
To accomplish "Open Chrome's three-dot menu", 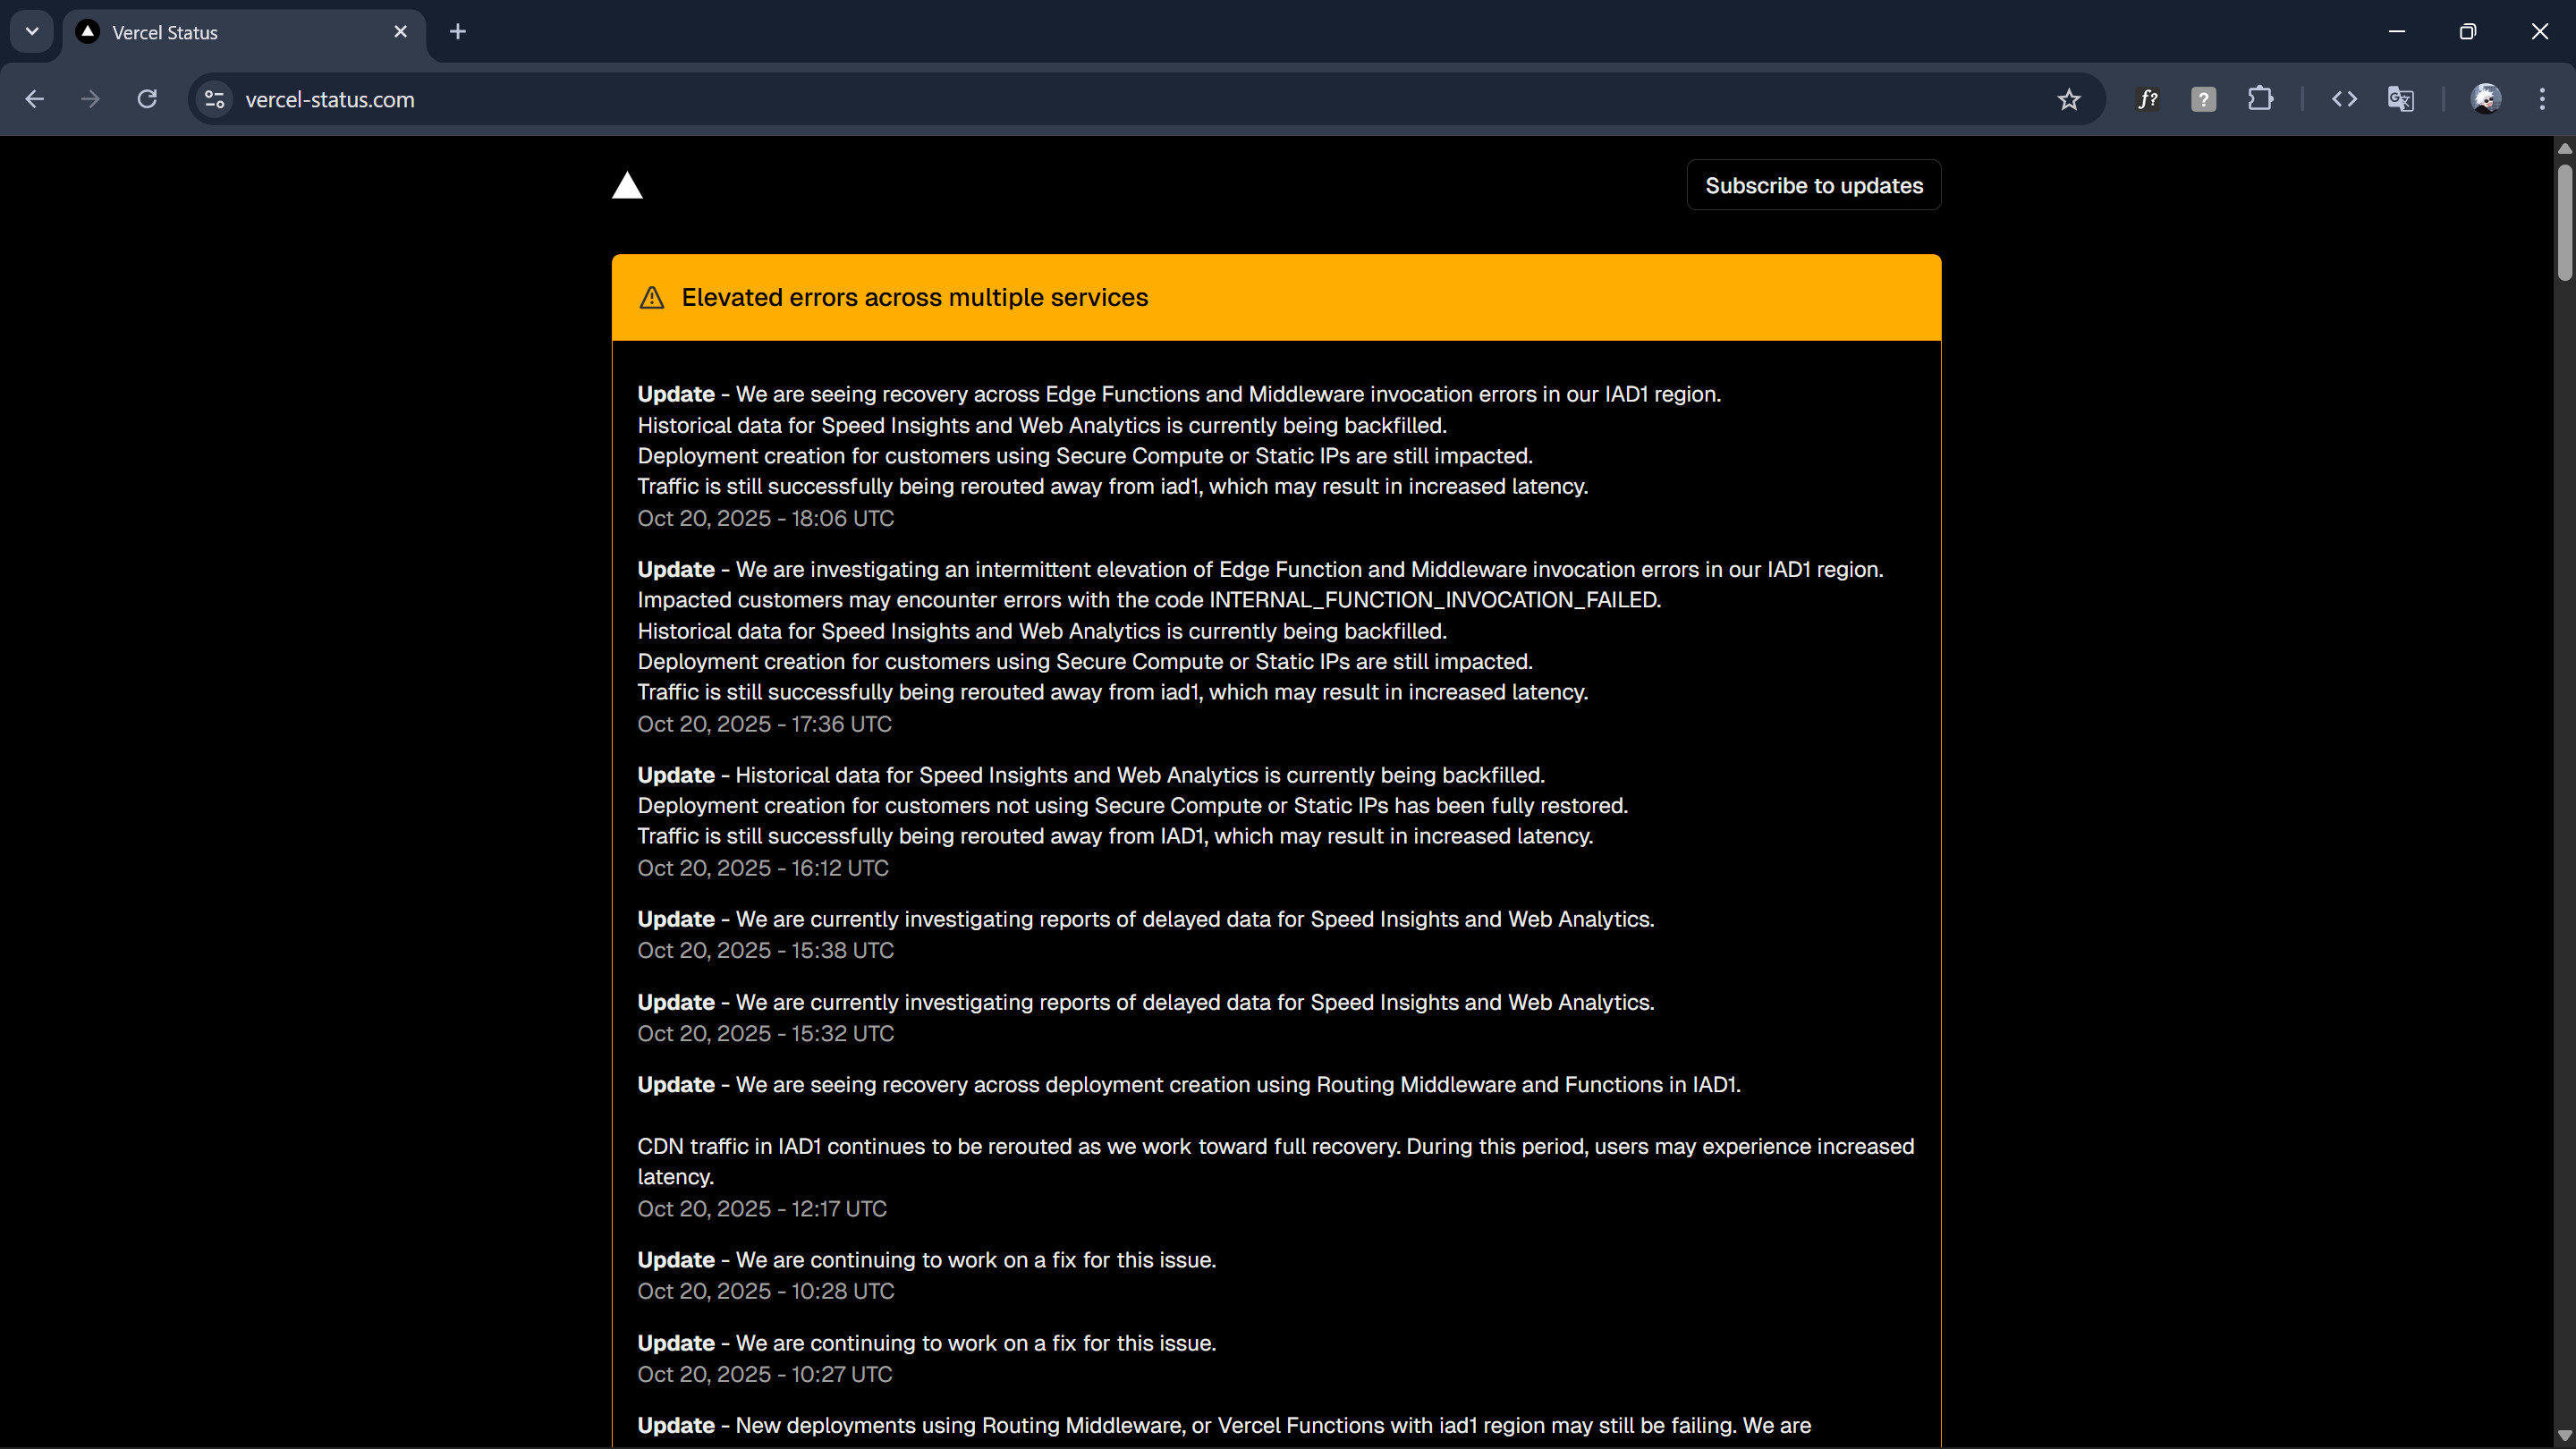I will pos(2543,98).
